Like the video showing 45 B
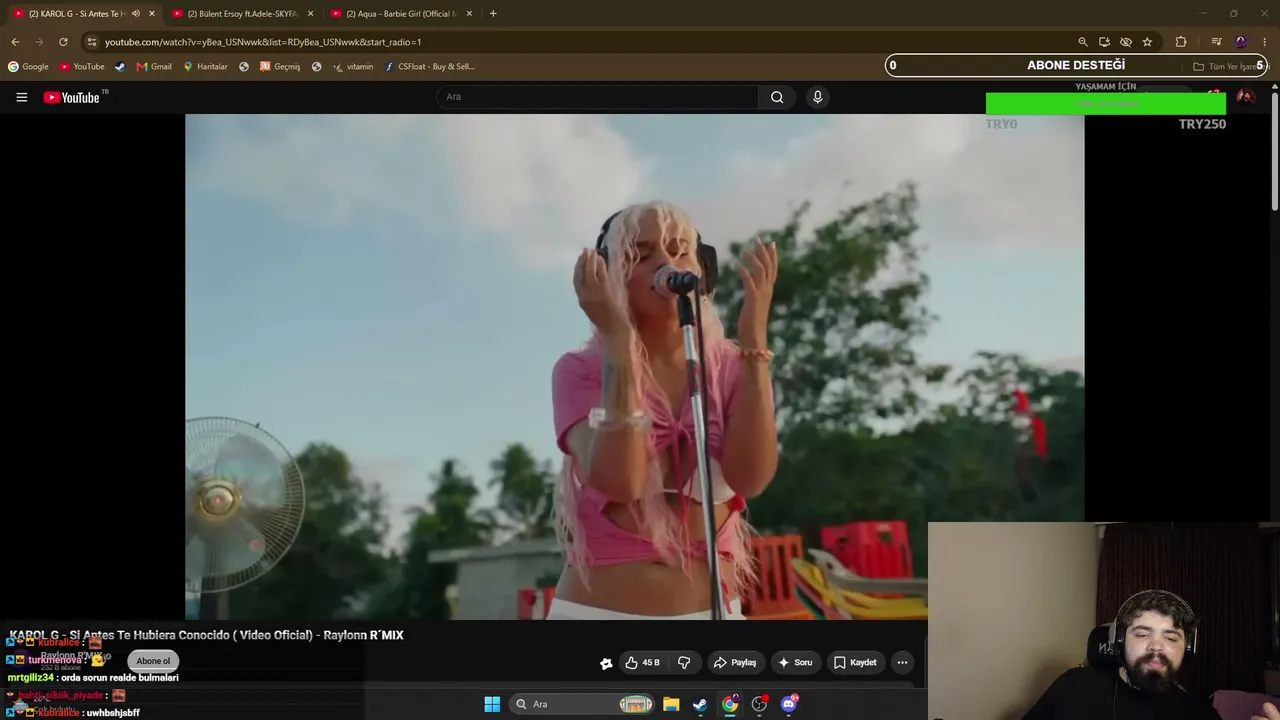The width and height of the screenshot is (1280, 720). 642,662
